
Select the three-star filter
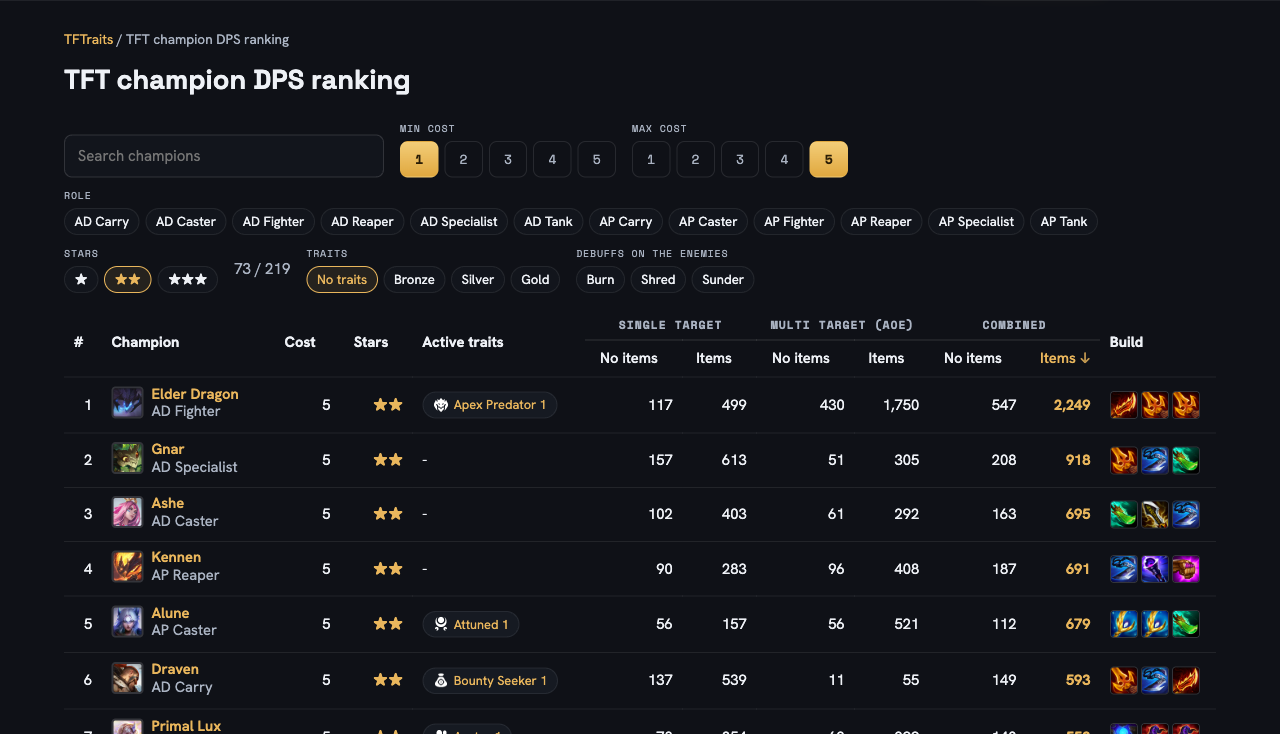188,280
